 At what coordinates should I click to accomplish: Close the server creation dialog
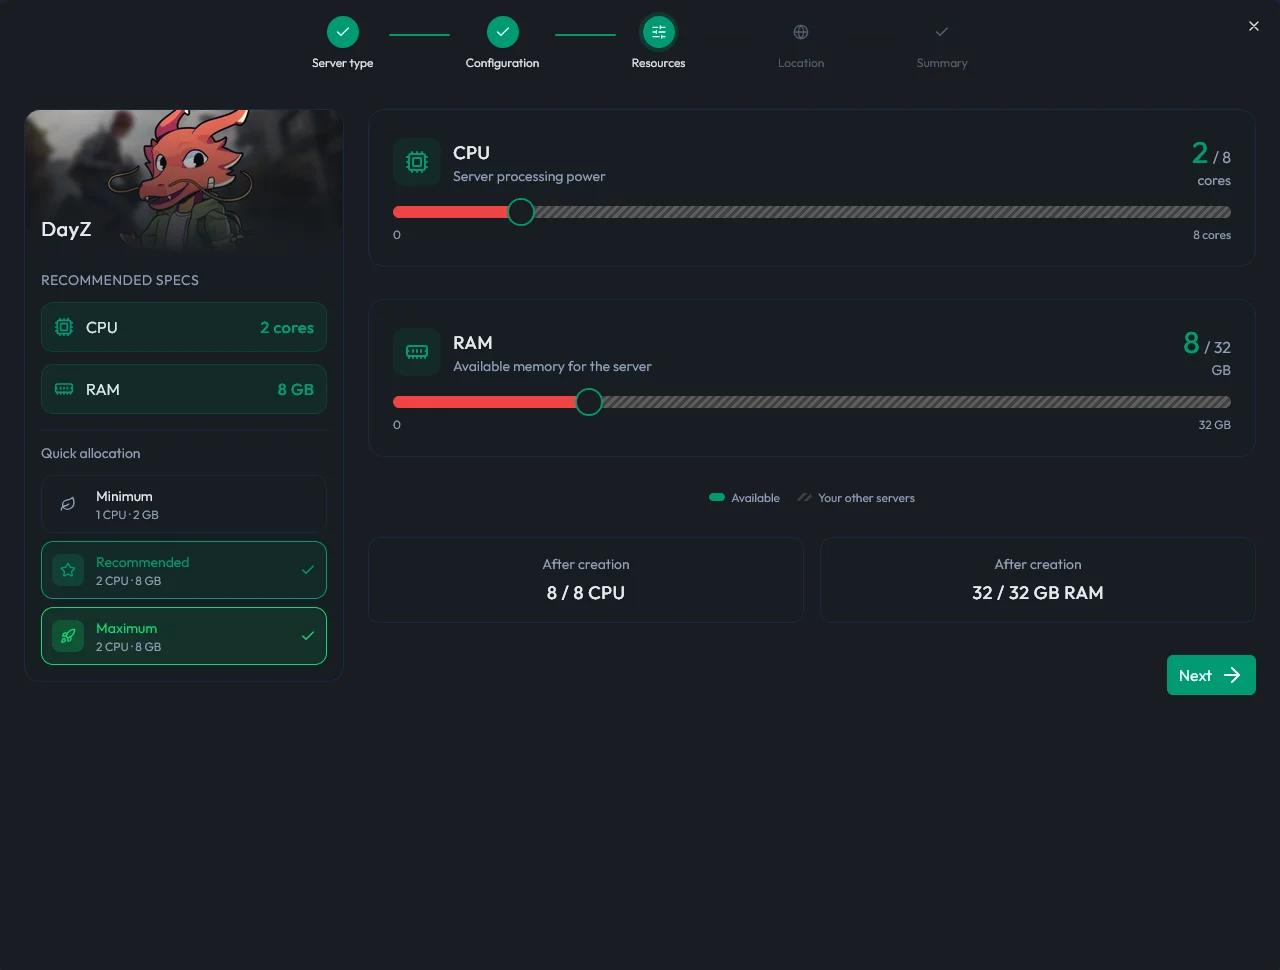(x=1254, y=26)
